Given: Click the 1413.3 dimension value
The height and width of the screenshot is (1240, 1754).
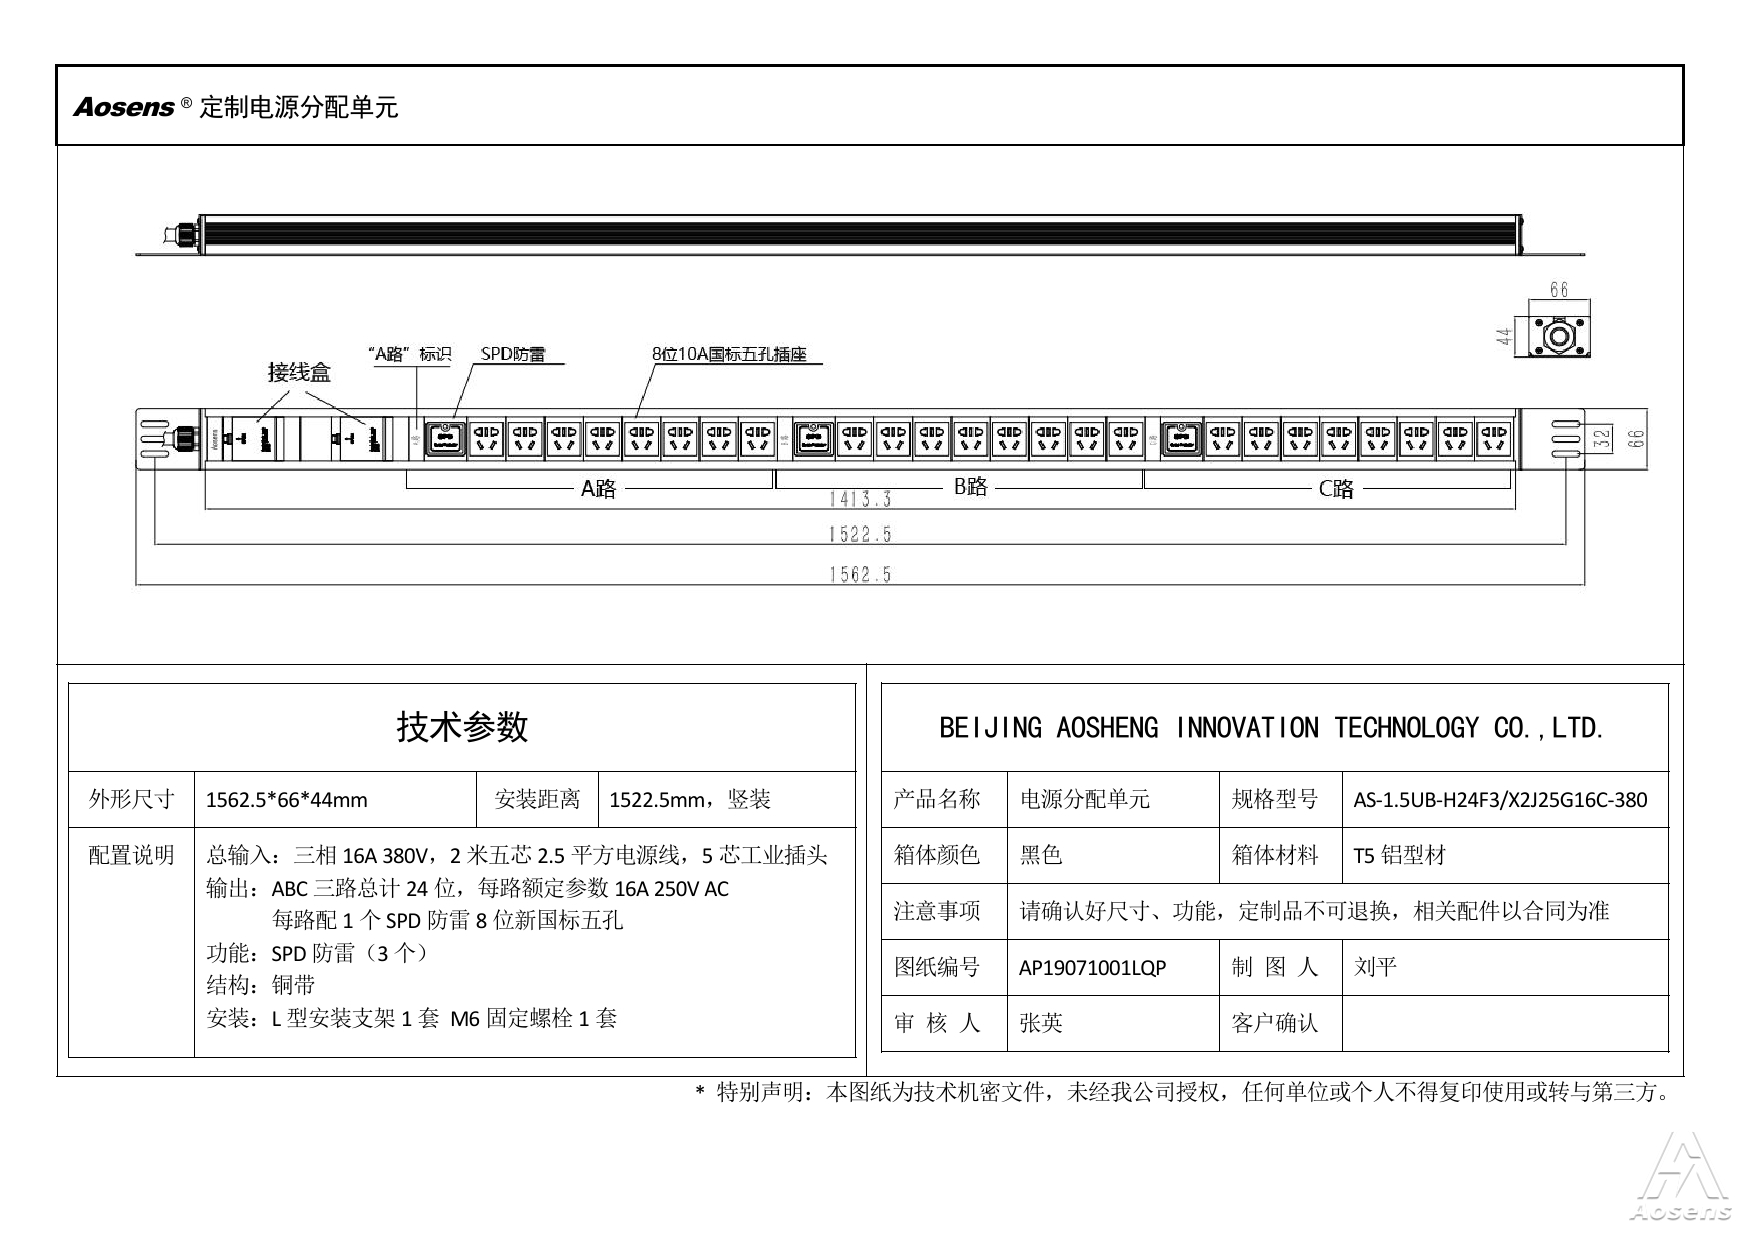Looking at the screenshot, I should click(x=860, y=498).
